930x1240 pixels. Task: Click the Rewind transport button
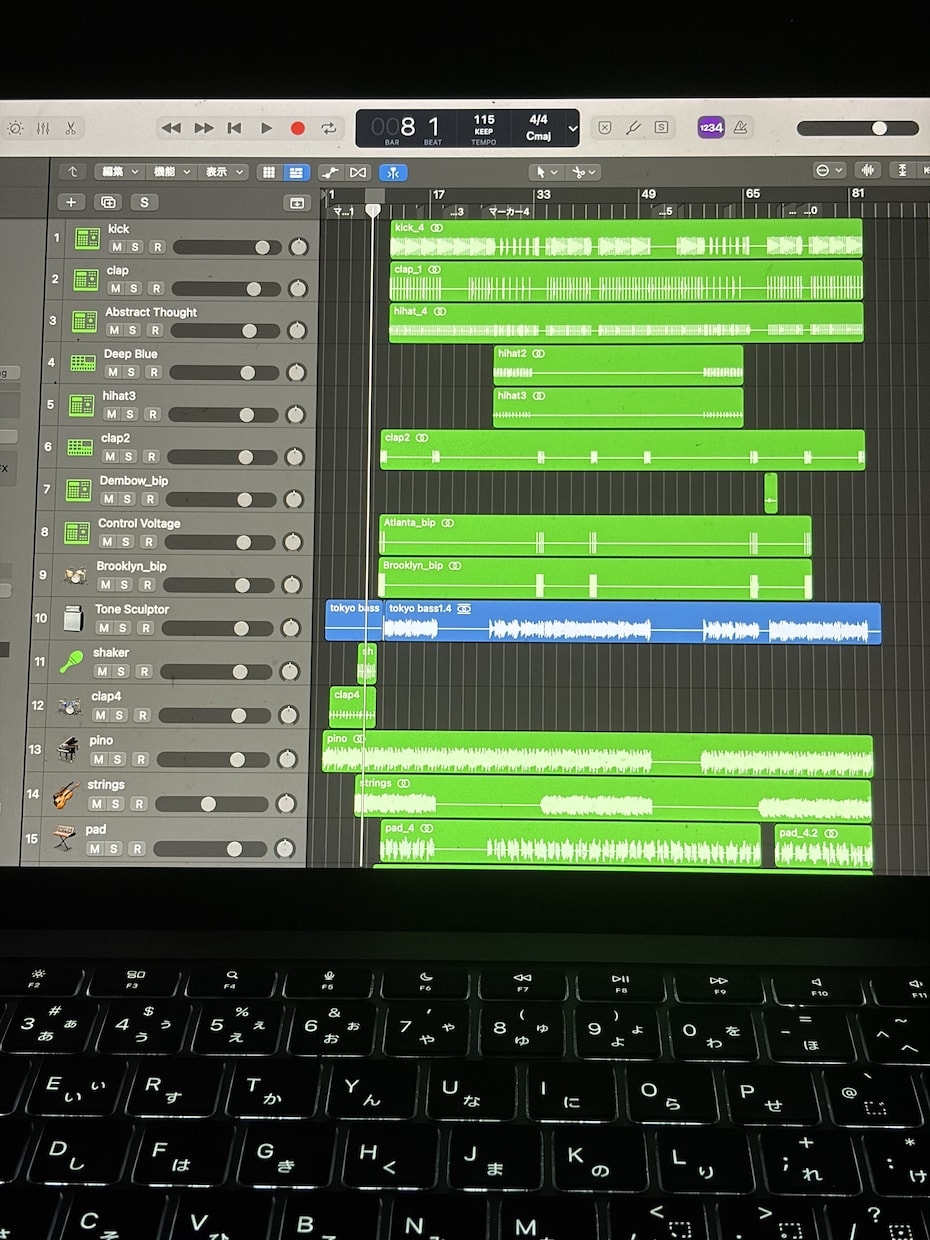pos(171,128)
